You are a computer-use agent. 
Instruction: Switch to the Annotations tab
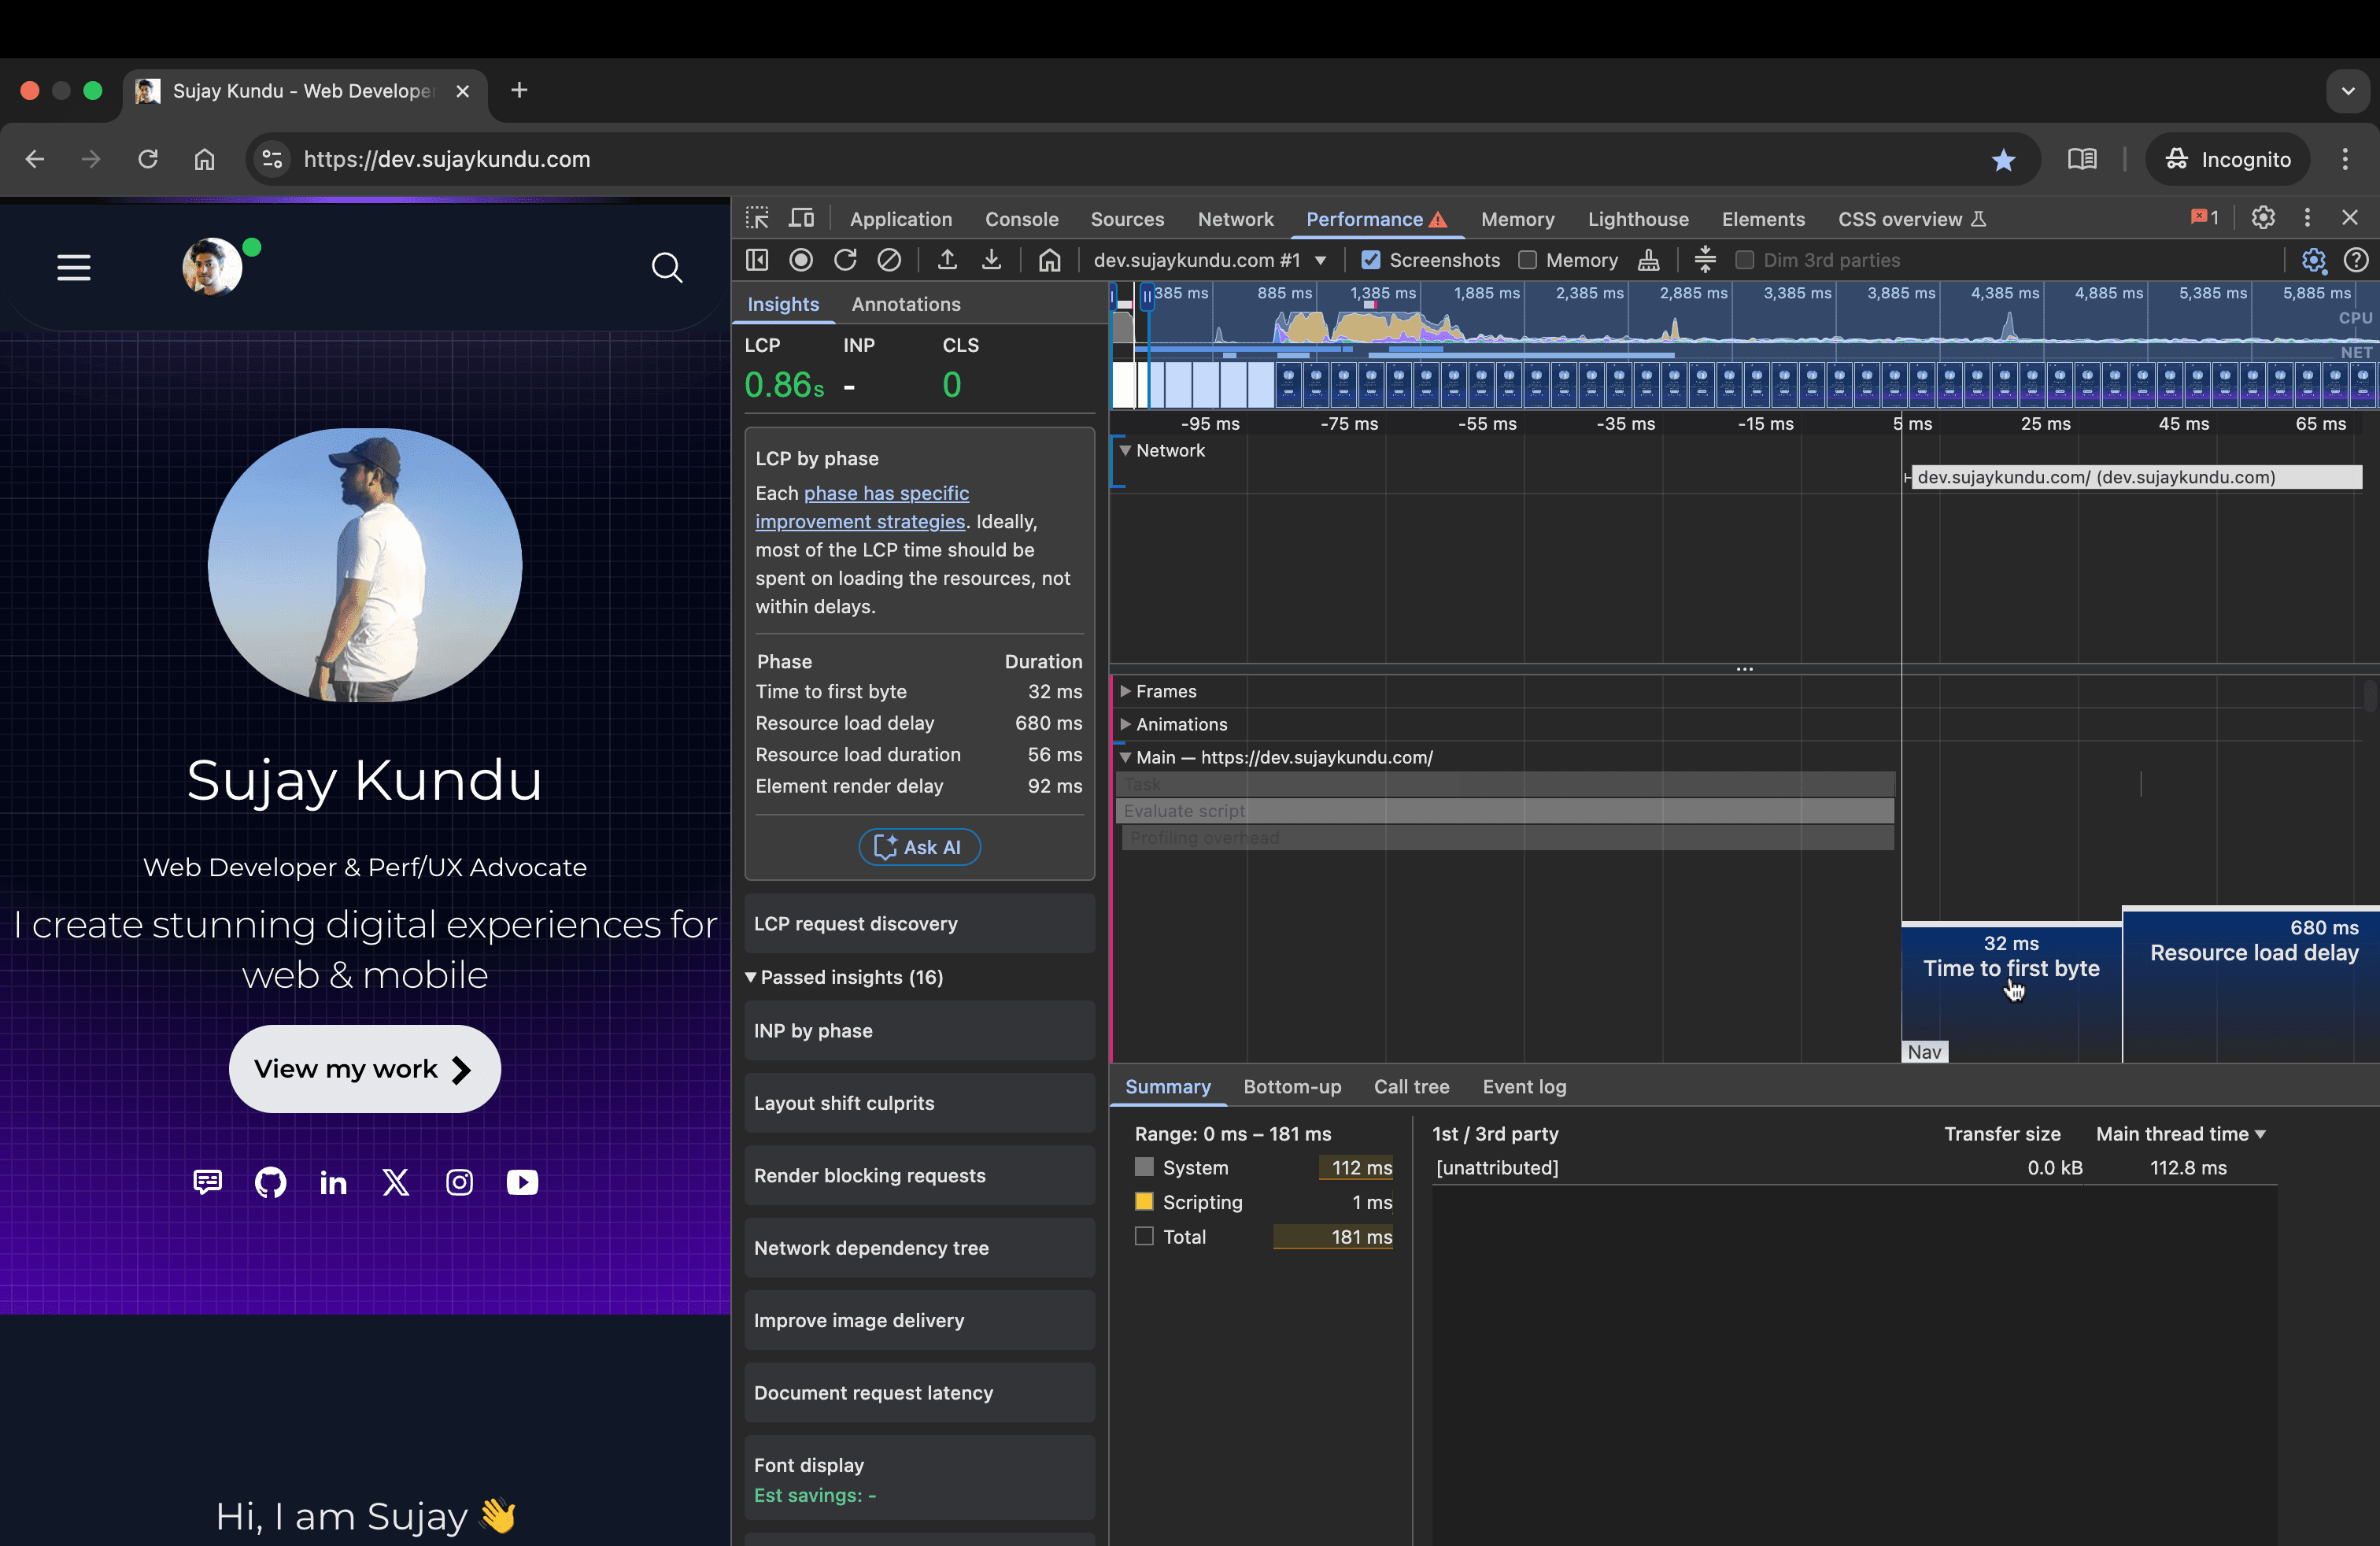(905, 304)
